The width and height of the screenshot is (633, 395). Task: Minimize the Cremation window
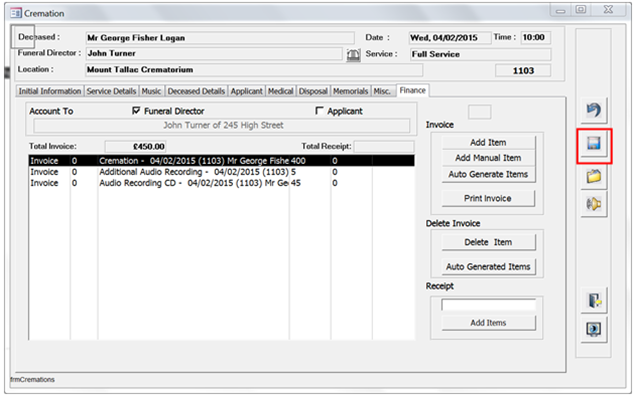560,10
